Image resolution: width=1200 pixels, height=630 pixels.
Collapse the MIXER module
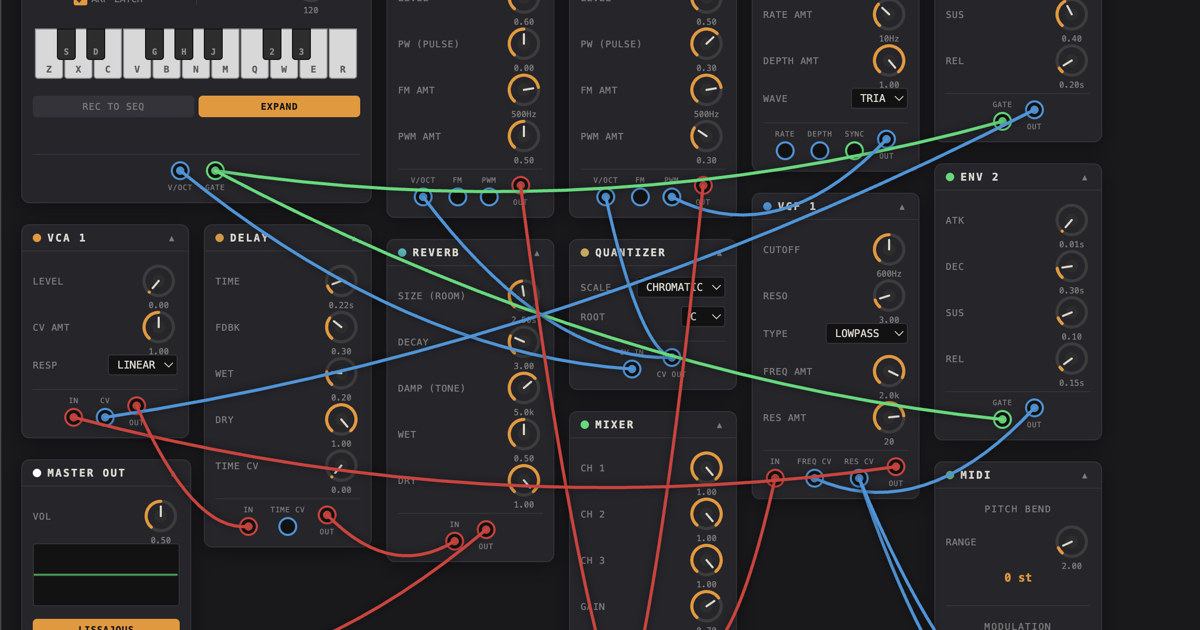(x=719, y=425)
